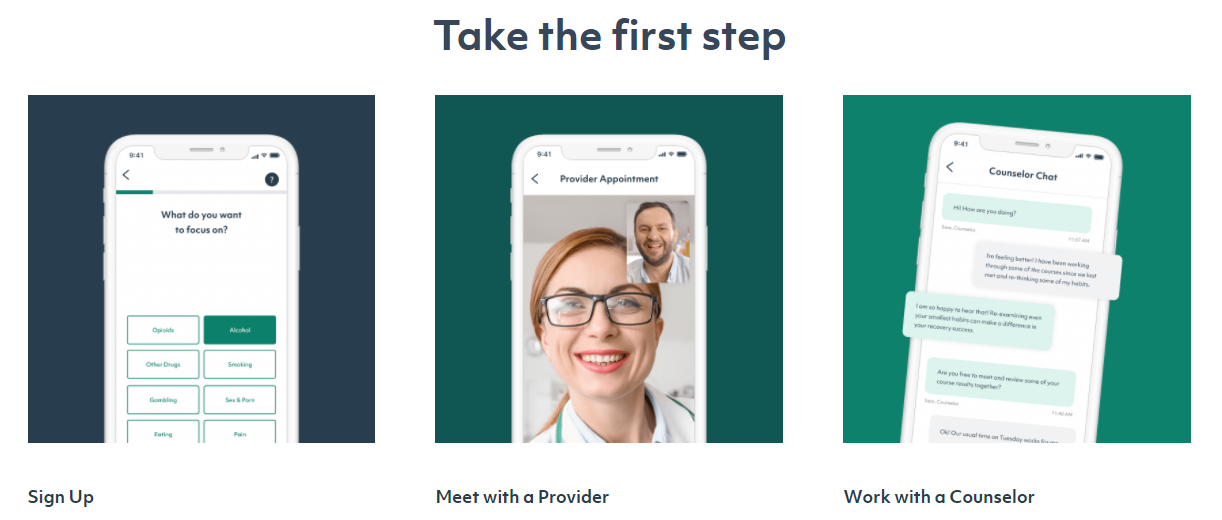Pick the Eating option
The height and width of the screenshot is (520, 1222).
coord(163,432)
